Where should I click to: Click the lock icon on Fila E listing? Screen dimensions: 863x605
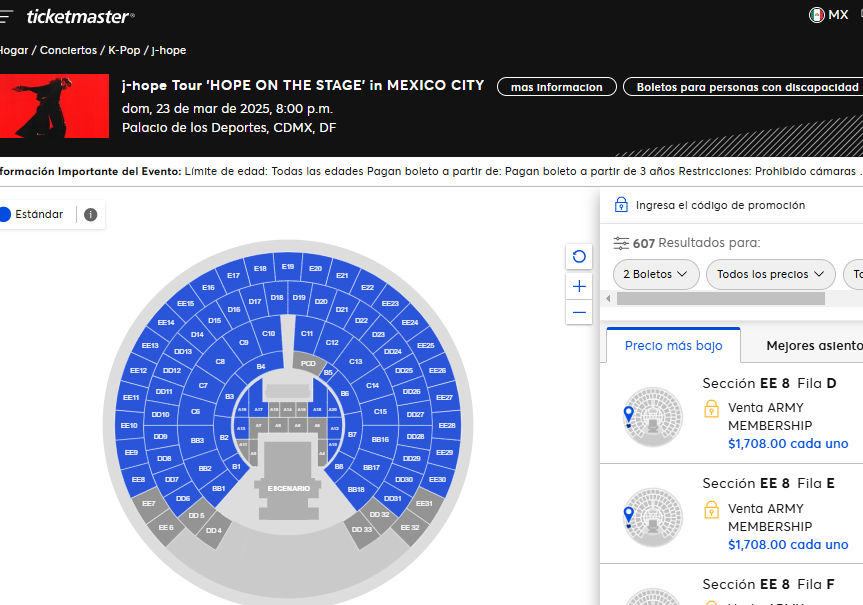(711, 509)
